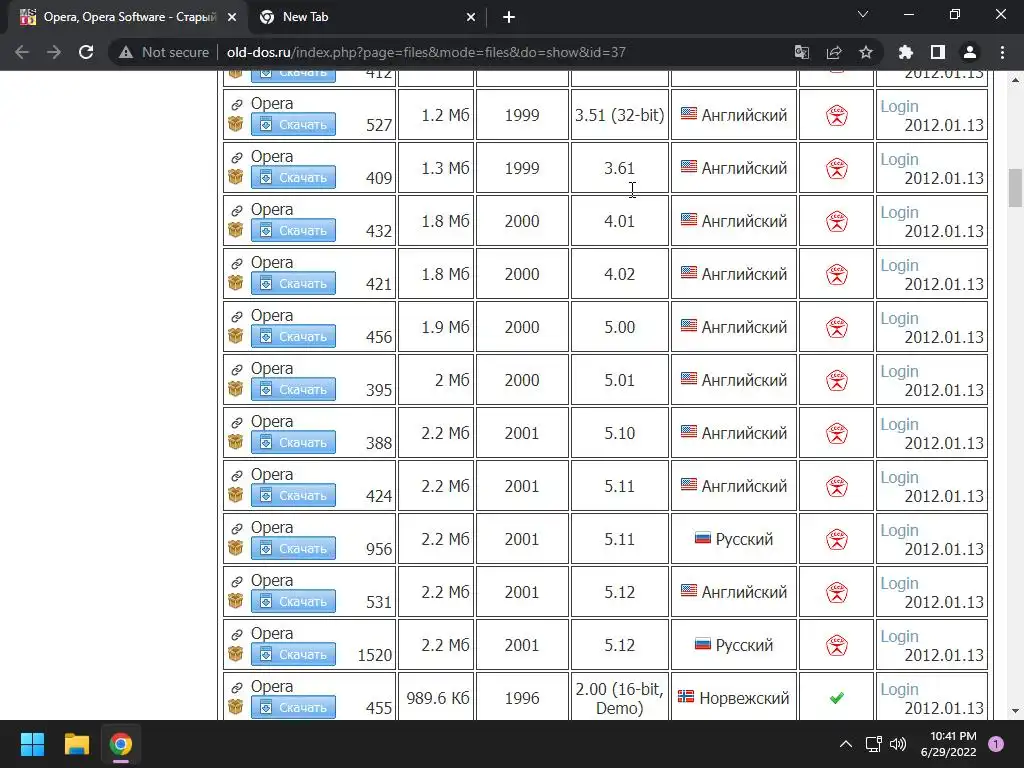This screenshot has height=768, width=1024.
Task: Download Opera version 5.10
Action: (x=293, y=441)
